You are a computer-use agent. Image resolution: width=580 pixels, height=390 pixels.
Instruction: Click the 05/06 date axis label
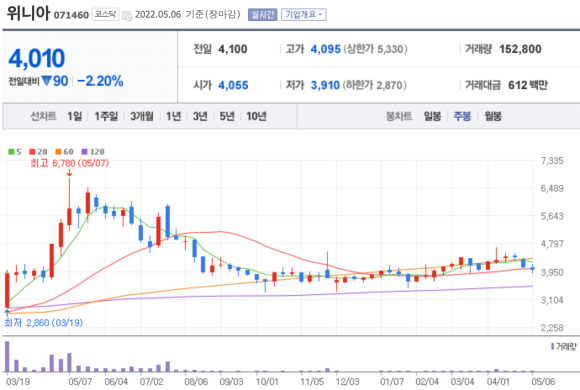tap(543, 381)
